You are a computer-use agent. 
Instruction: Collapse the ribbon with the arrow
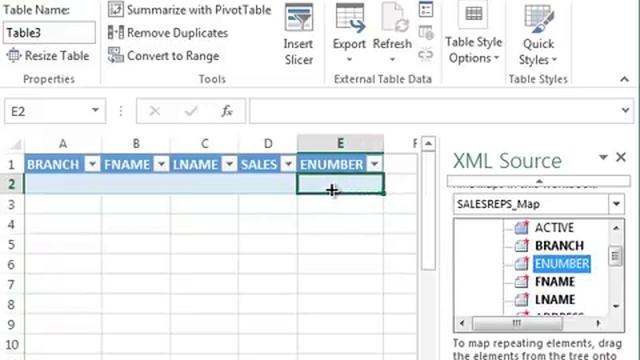[x=624, y=79]
